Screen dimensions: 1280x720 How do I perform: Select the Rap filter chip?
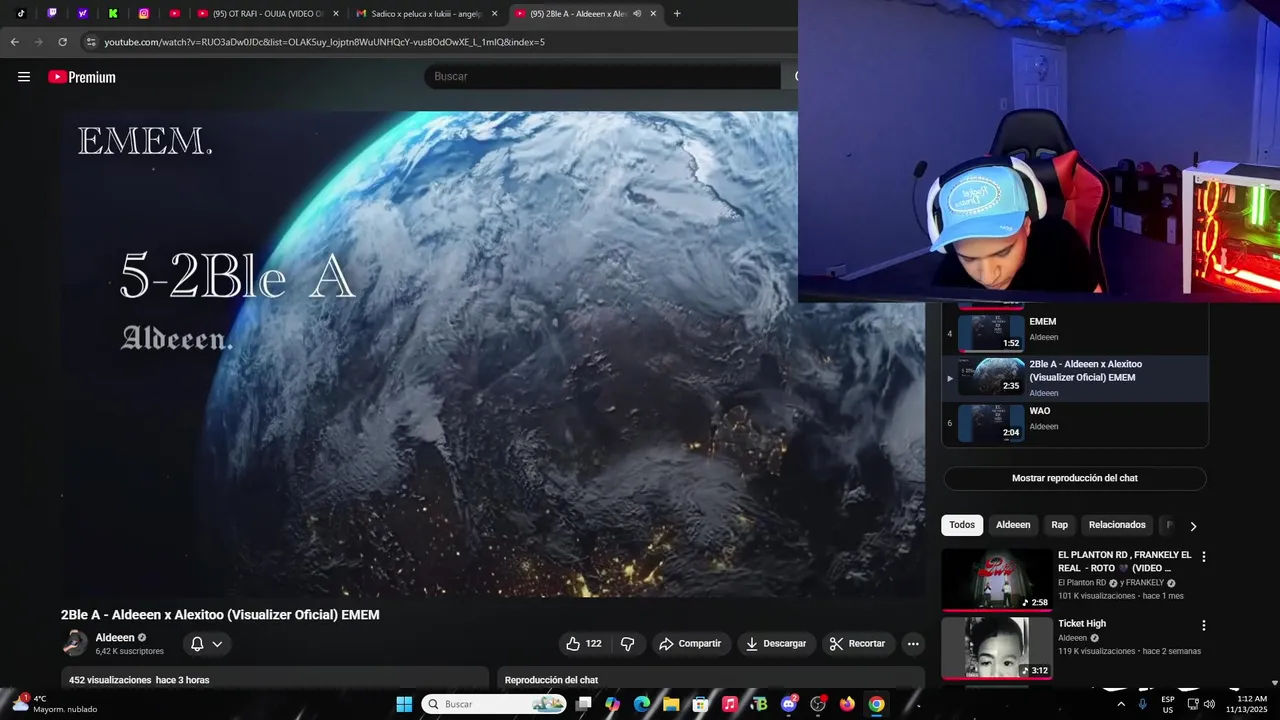pos(1059,525)
